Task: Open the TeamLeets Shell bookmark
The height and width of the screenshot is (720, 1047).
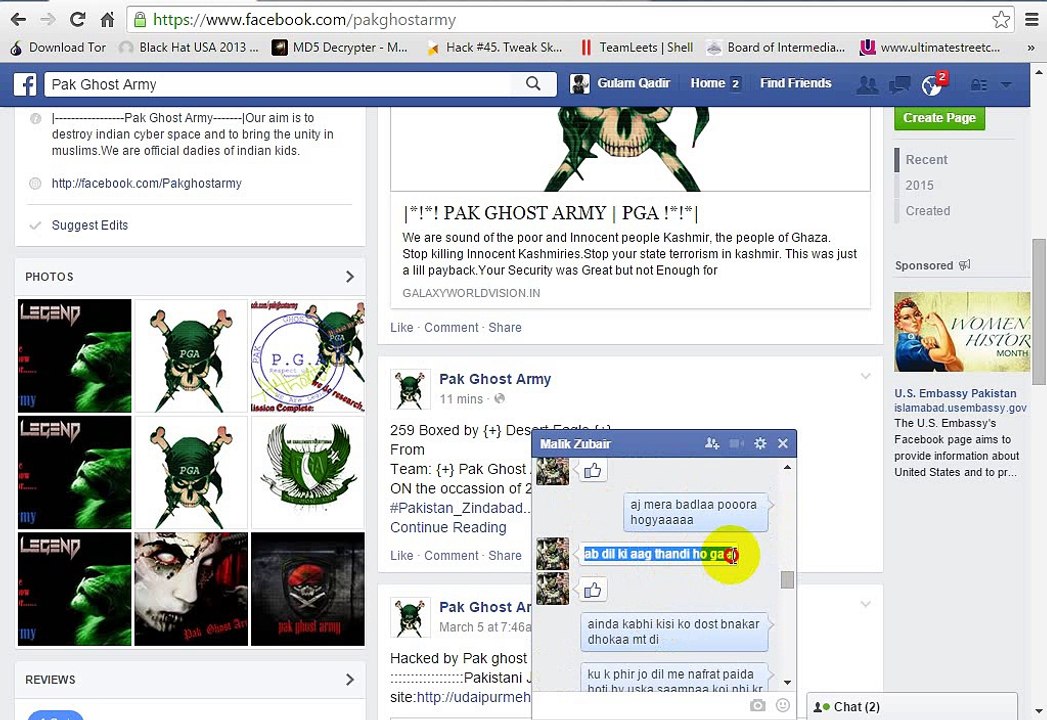Action: pyautogui.click(x=636, y=47)
